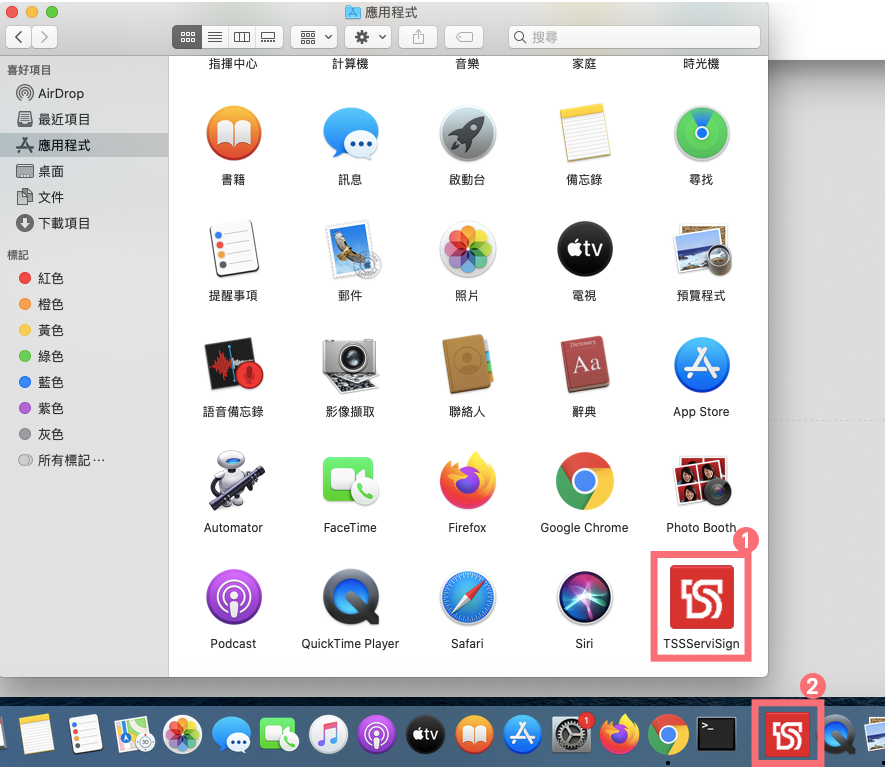Click the Share toolbar button
The height and width of the screenshot is (767, 885).
418,37
